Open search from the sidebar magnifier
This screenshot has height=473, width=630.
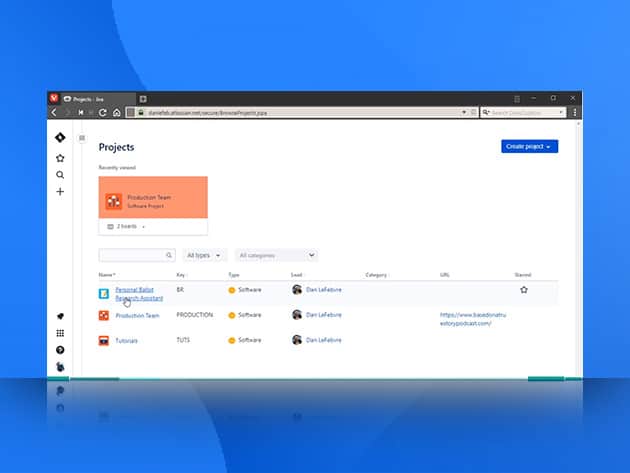tap(60, 174)
